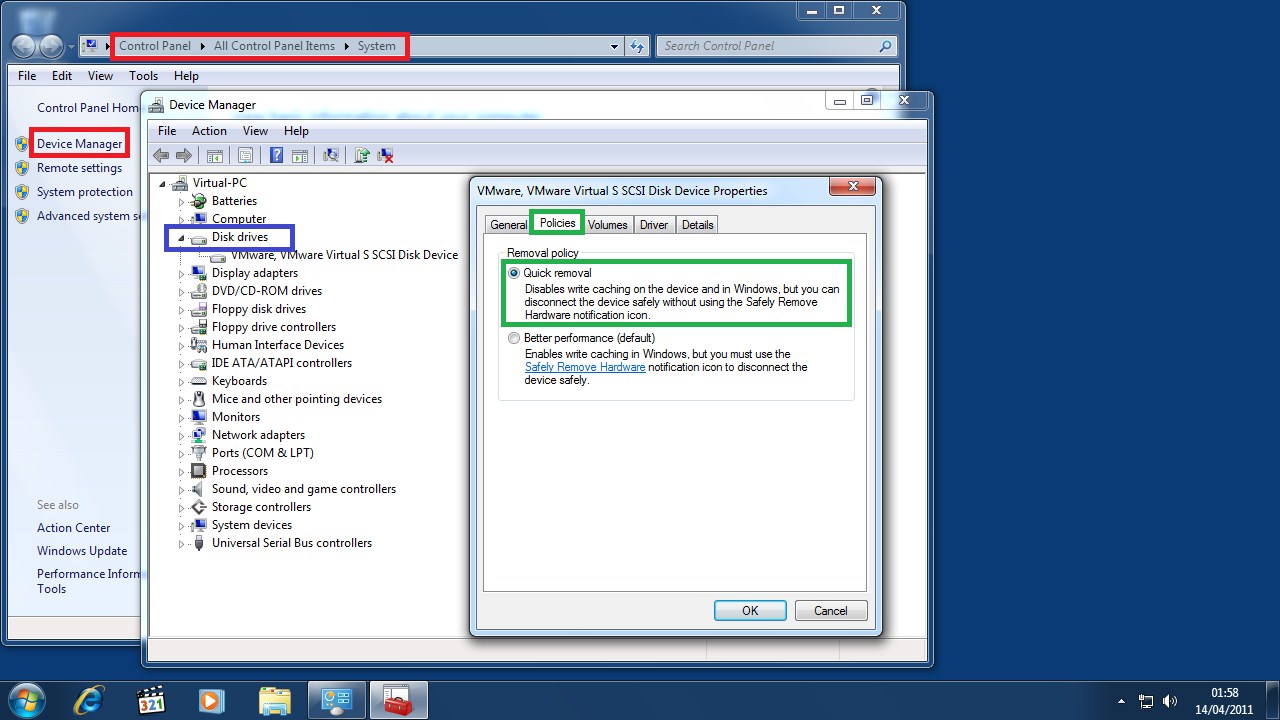The height and width of the screenshot is (720, 1280).
Task: Open the Action menu in Device Manager
Action: pyautogui.click(x=209, y=131)
